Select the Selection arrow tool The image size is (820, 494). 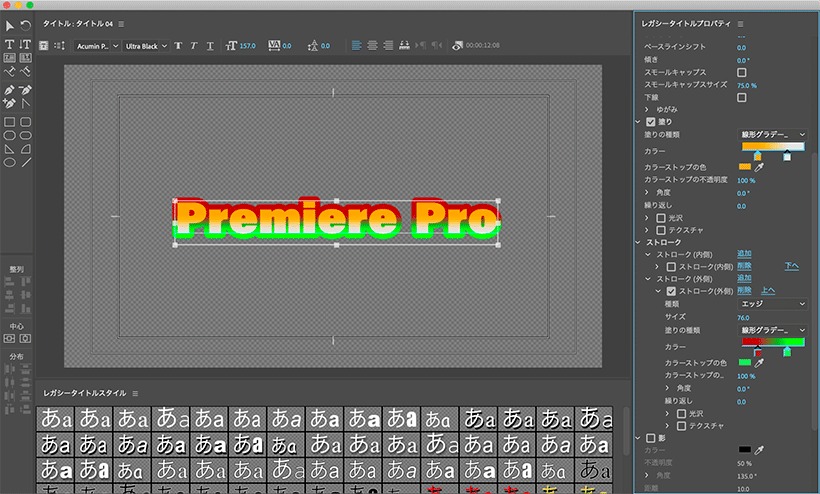tap(9, 26)
